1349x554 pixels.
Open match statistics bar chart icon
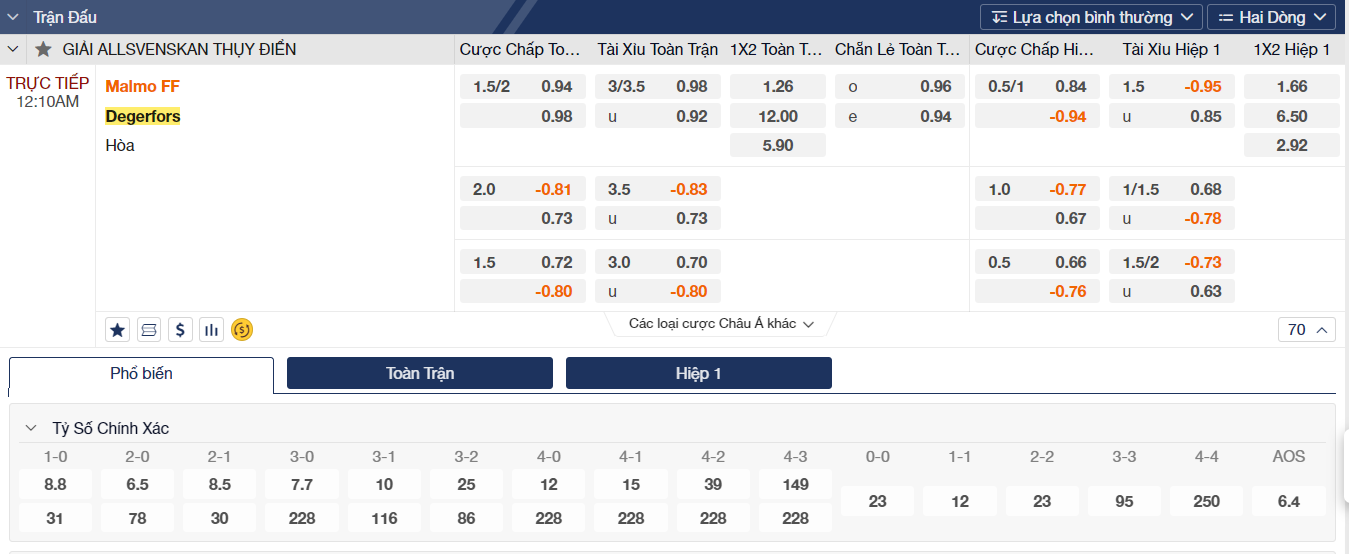click(x=211, y=329)
